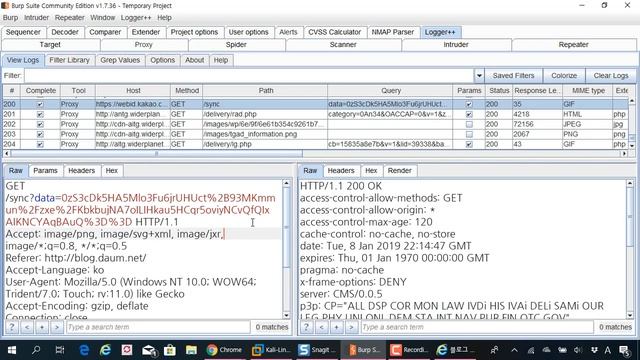Click request pane scroll-down arrow
The image size is (640, 360).
coord(286,315)
